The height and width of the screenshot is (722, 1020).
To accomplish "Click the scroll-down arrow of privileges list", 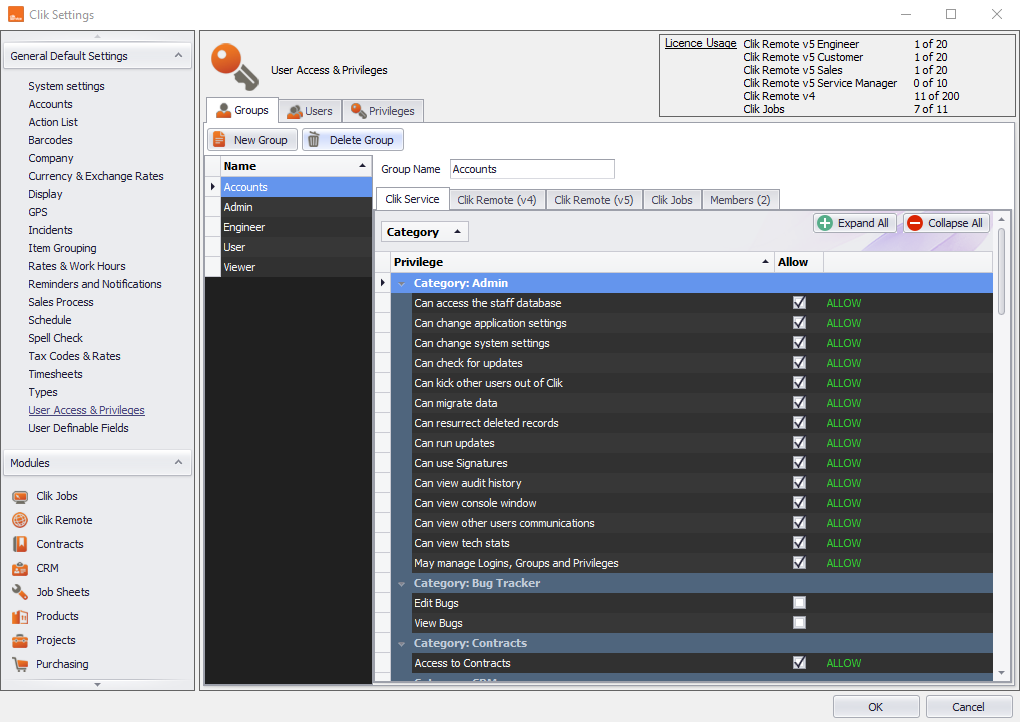I will [x=1001, y=674].
